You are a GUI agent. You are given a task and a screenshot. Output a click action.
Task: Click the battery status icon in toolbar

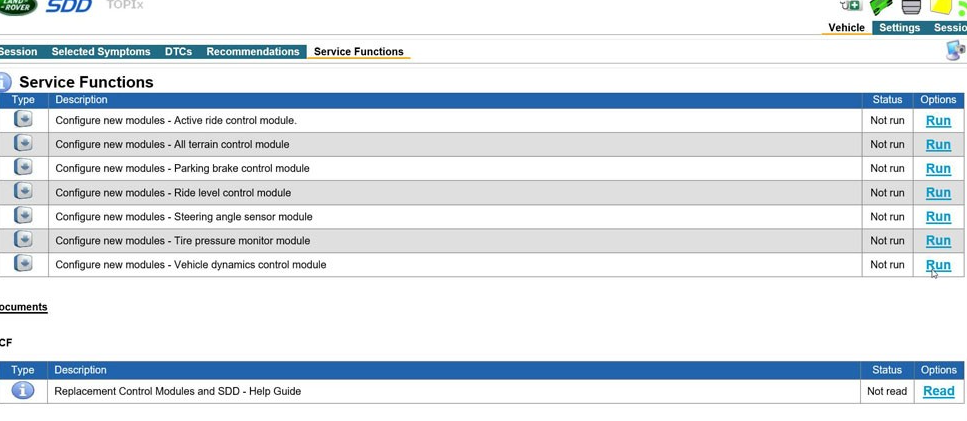coord(851,6)
